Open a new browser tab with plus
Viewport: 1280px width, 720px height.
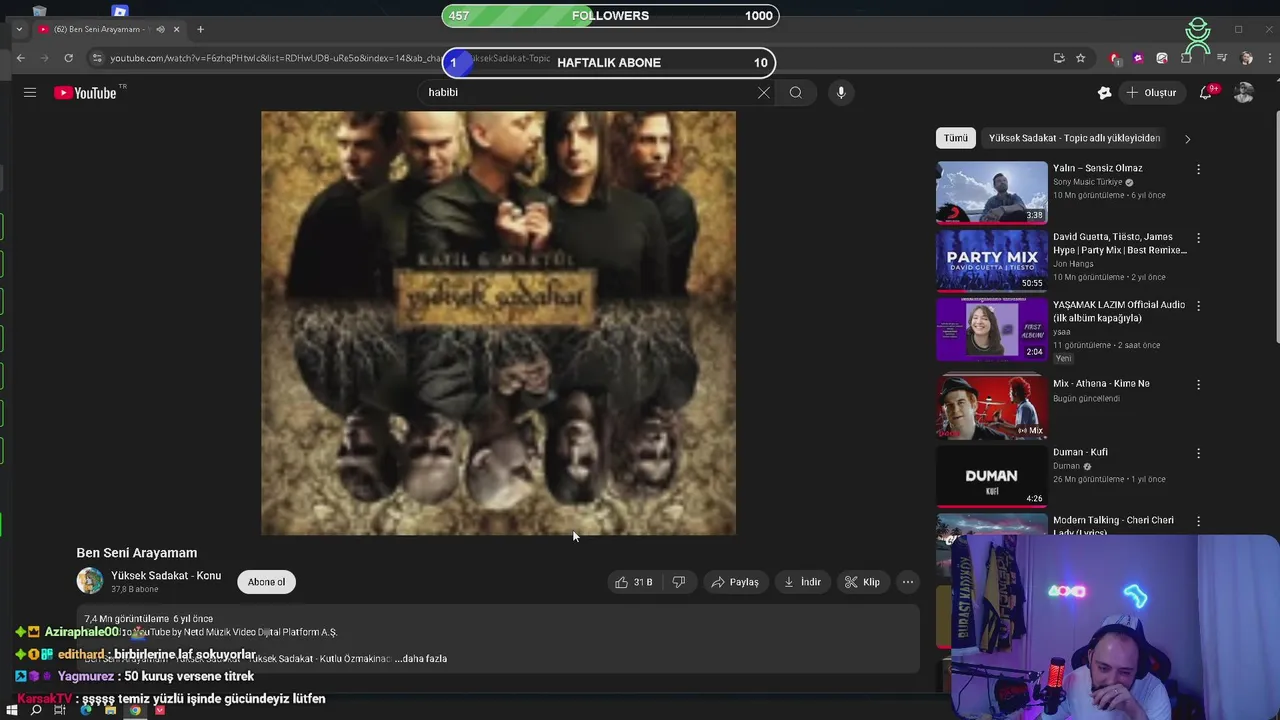(200, 29)
